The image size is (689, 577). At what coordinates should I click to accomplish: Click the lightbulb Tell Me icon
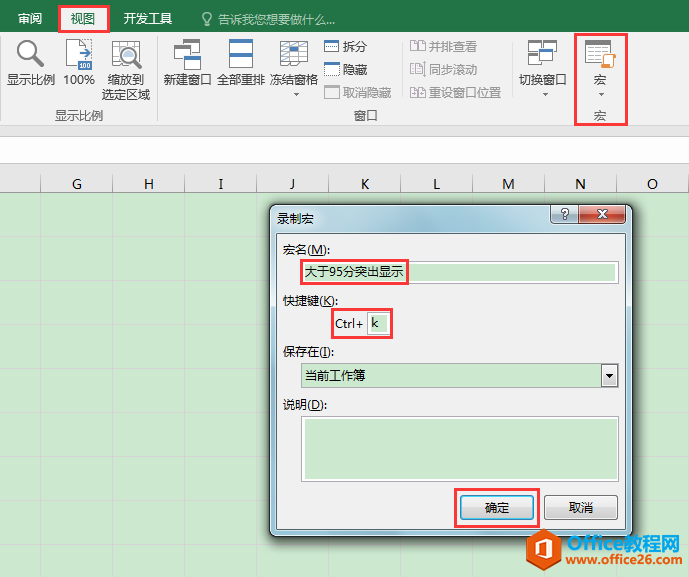point(207,19)
